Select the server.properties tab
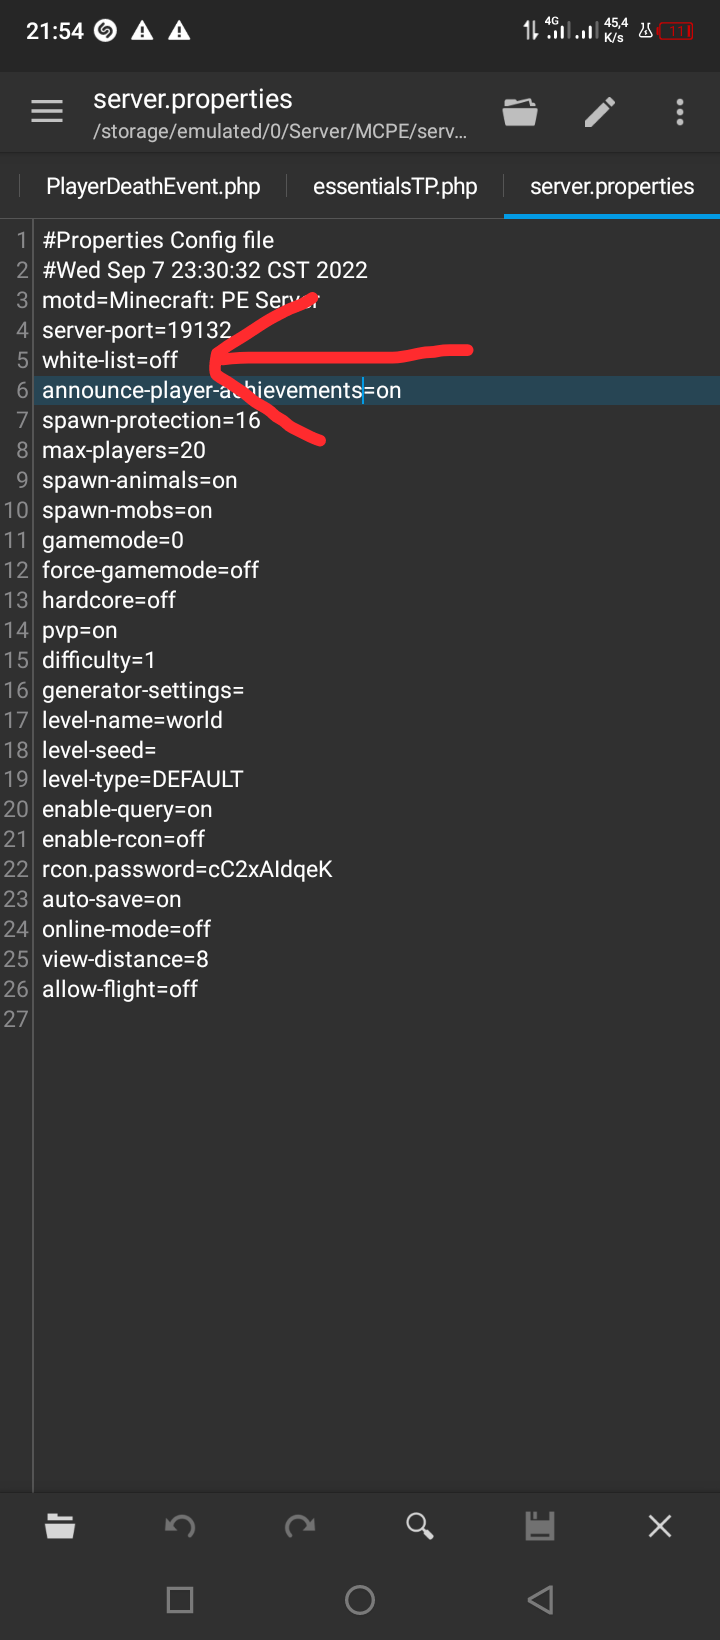720x1640 pixels. (x=611, y=187)
